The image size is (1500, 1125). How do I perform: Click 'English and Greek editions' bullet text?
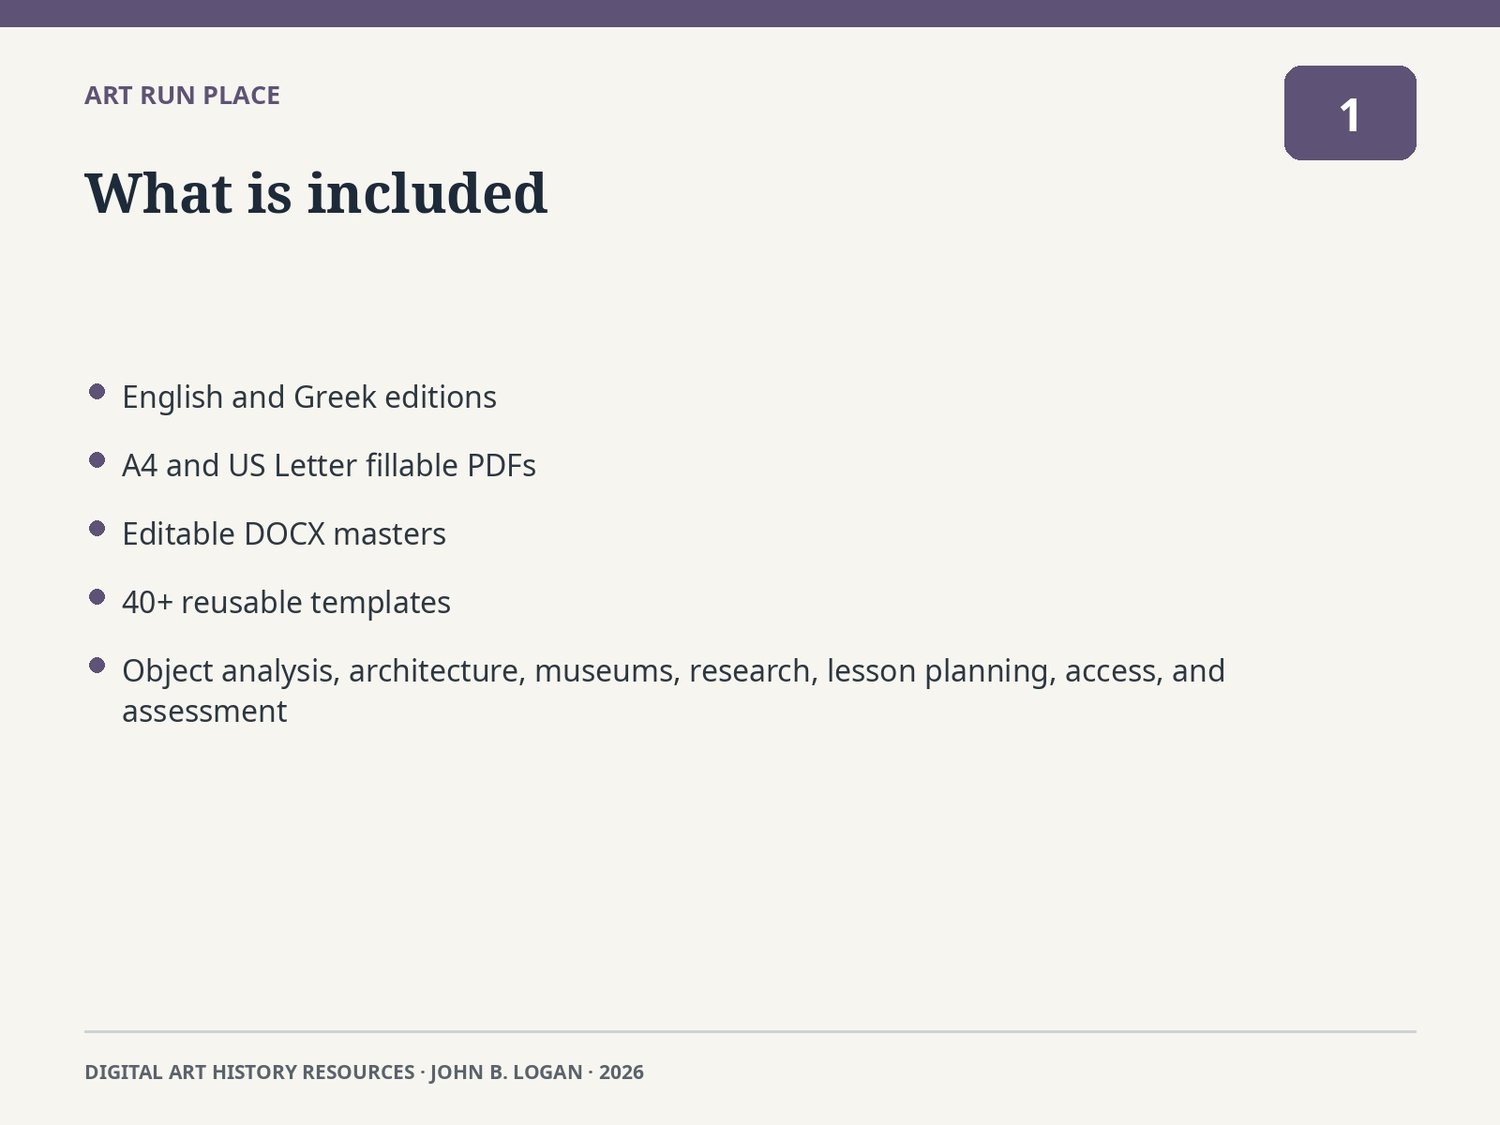tap(309, 397)
